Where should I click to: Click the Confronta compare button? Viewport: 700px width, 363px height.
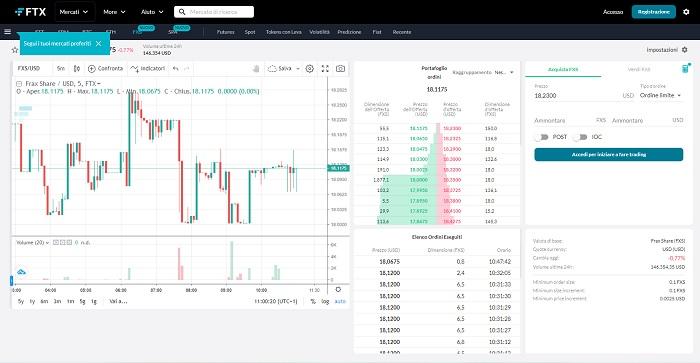105,68
